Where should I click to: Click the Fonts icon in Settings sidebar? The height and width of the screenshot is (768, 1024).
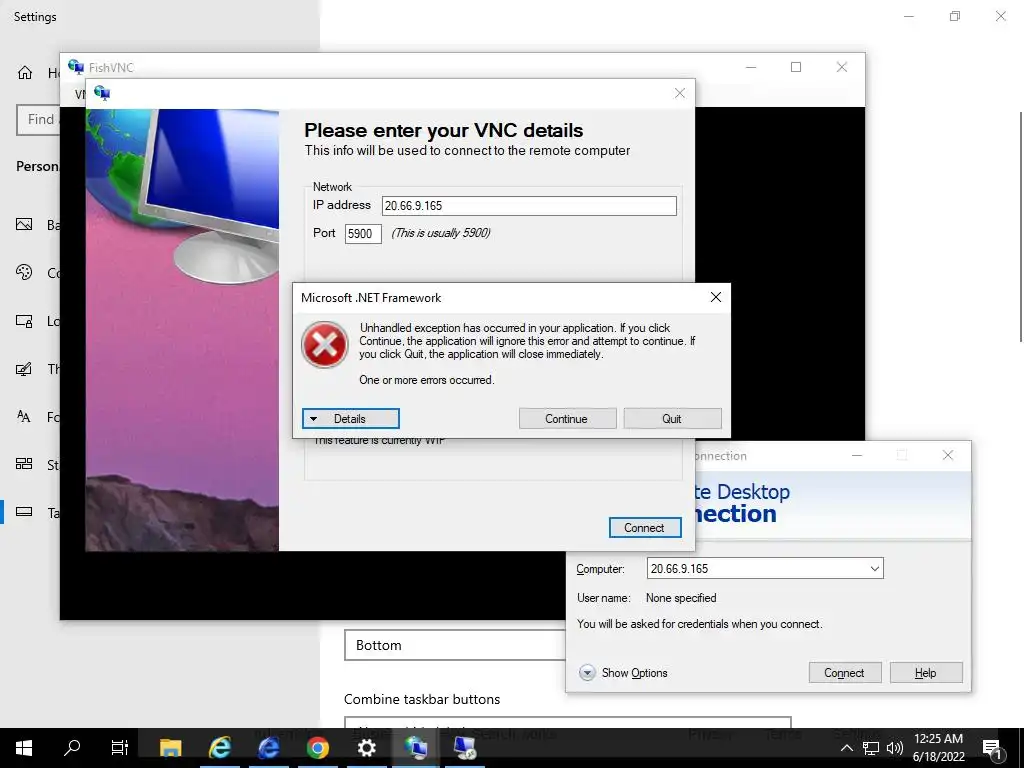pos(24,416)
